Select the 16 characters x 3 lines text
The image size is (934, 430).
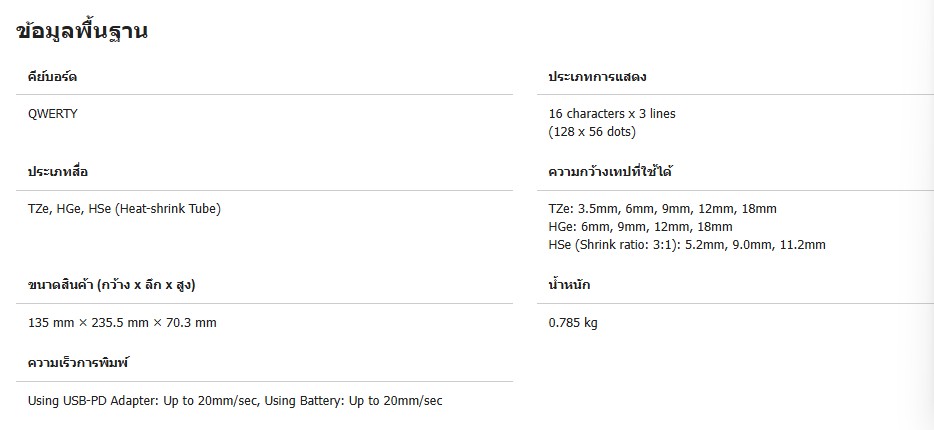point(612,114)
